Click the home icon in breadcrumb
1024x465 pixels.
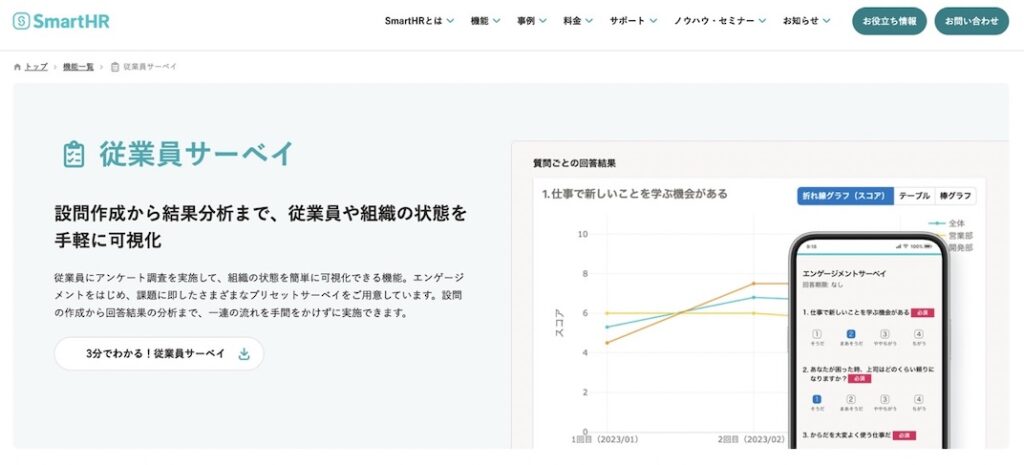click(18, 67)
